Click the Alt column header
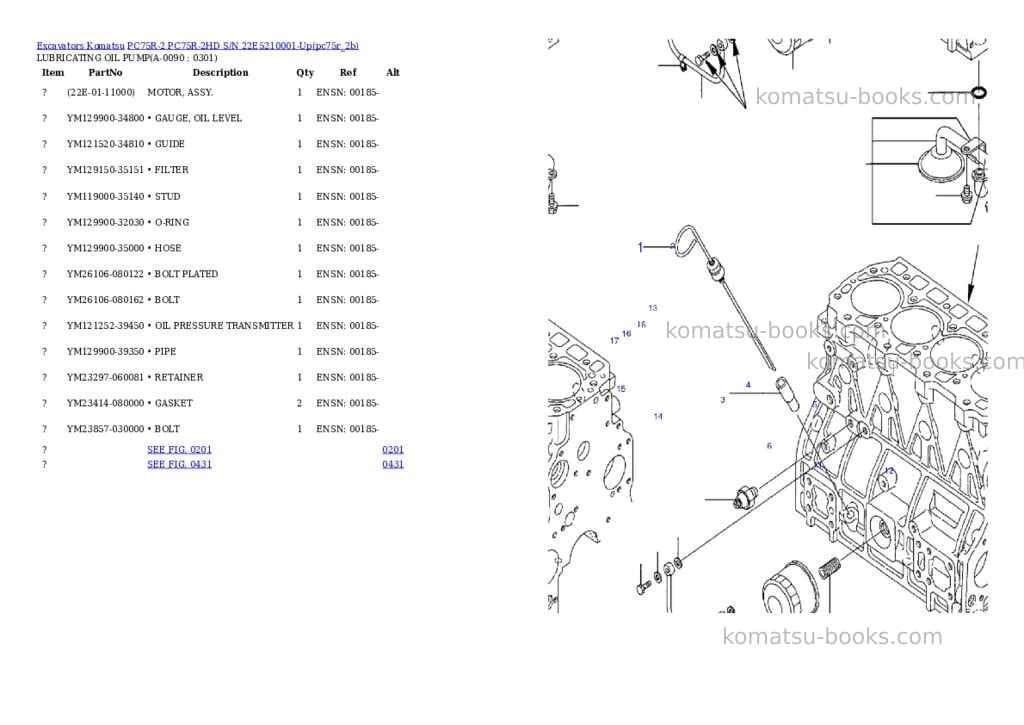The image size is (1024, 725). (392, 72)
